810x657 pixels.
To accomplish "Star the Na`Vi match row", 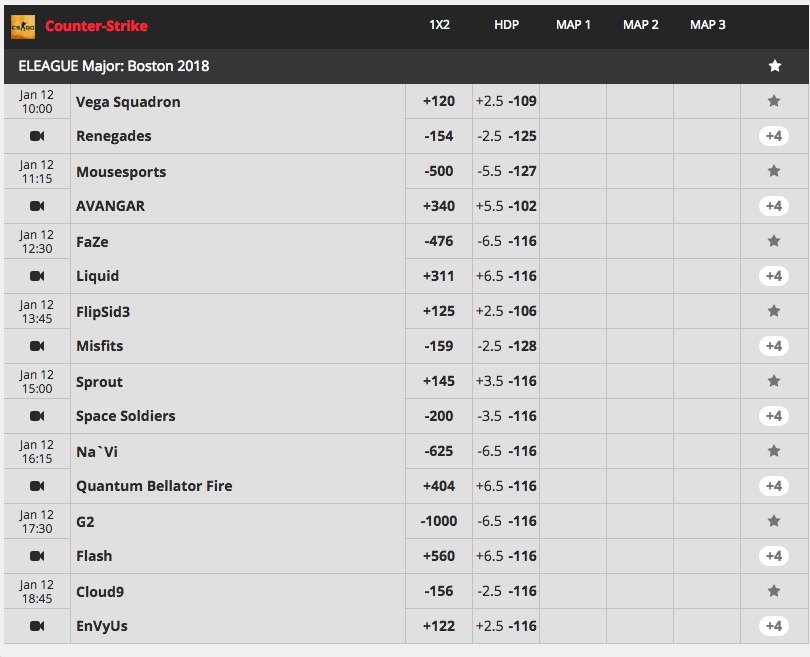I will pyautogui.click(x=774, y=451).
